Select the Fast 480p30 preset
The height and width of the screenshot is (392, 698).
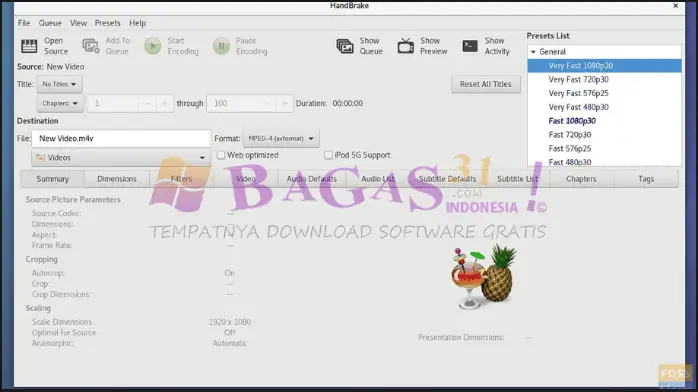pyautogui.click(x=605, y=162)
